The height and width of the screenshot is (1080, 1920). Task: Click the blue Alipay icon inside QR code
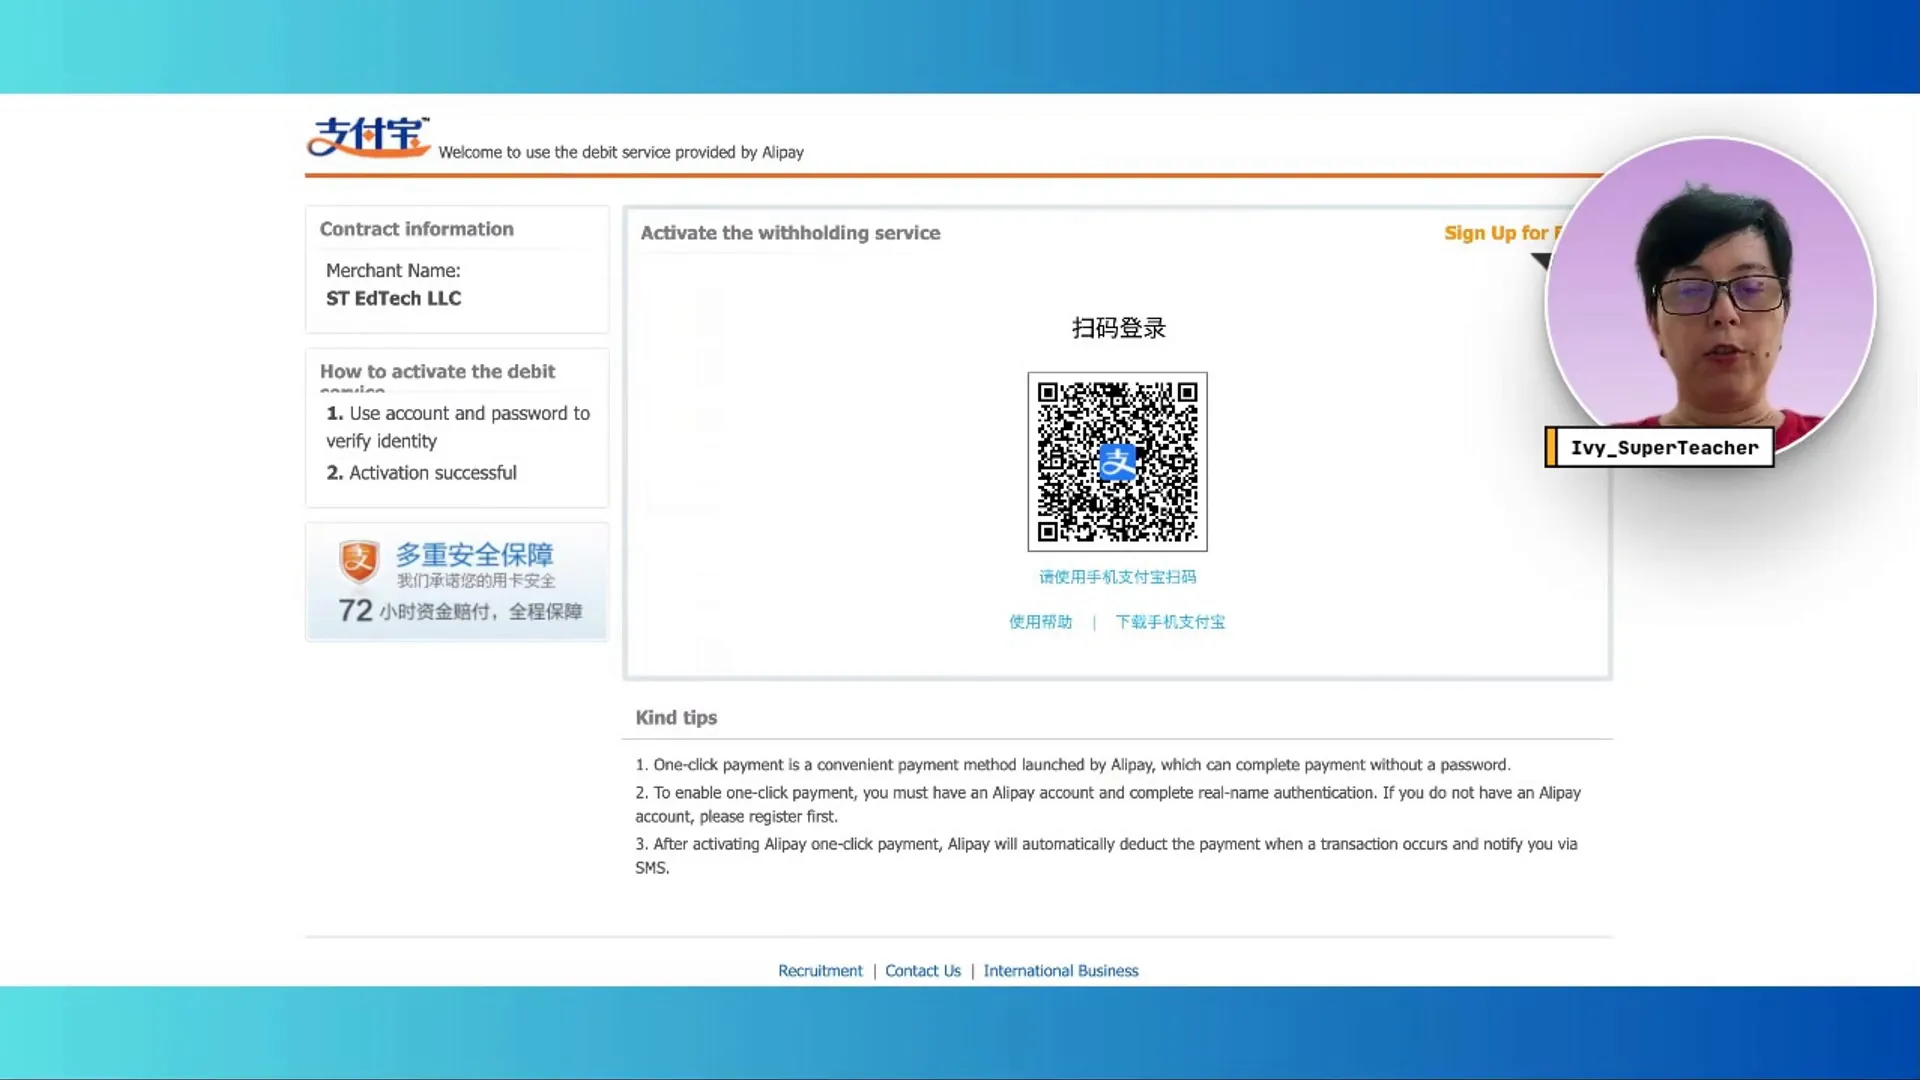click(1117, 462)
